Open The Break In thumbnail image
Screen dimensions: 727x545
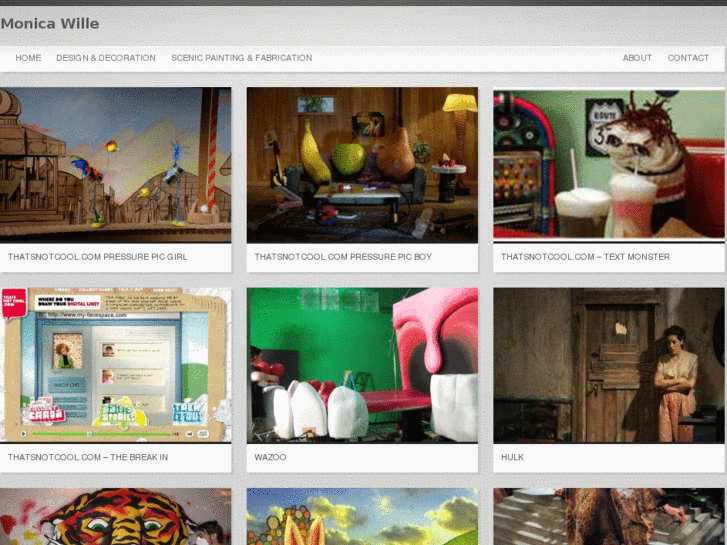pyautogui.click(x=115, y=365)
